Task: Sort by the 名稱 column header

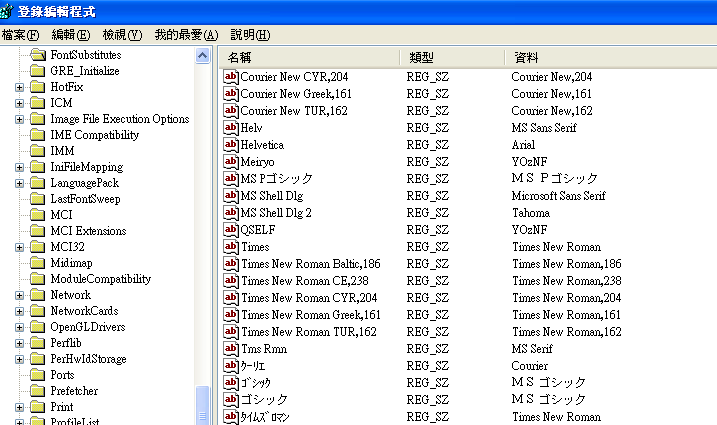Action: pos(309,58)
